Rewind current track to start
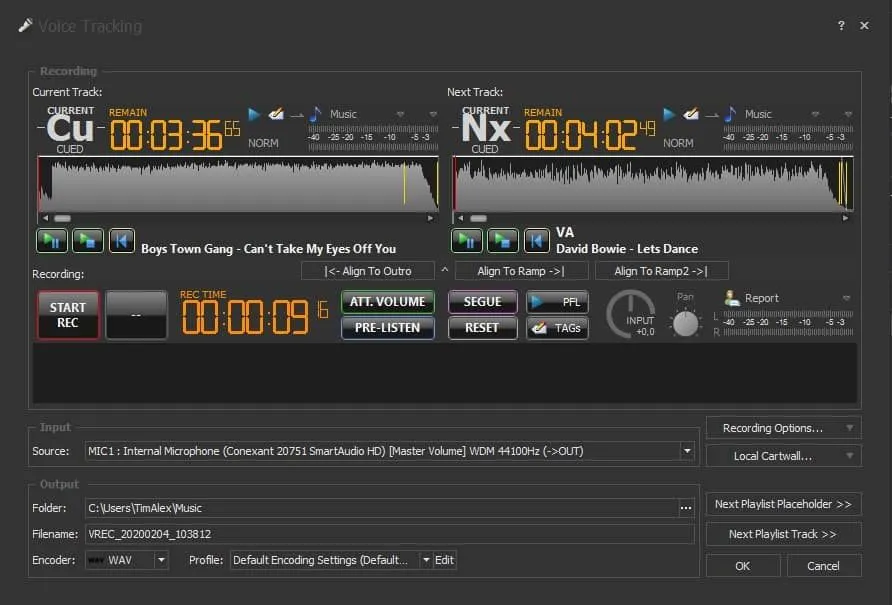Screen dimensions: 892x605 tap(121, 240)
